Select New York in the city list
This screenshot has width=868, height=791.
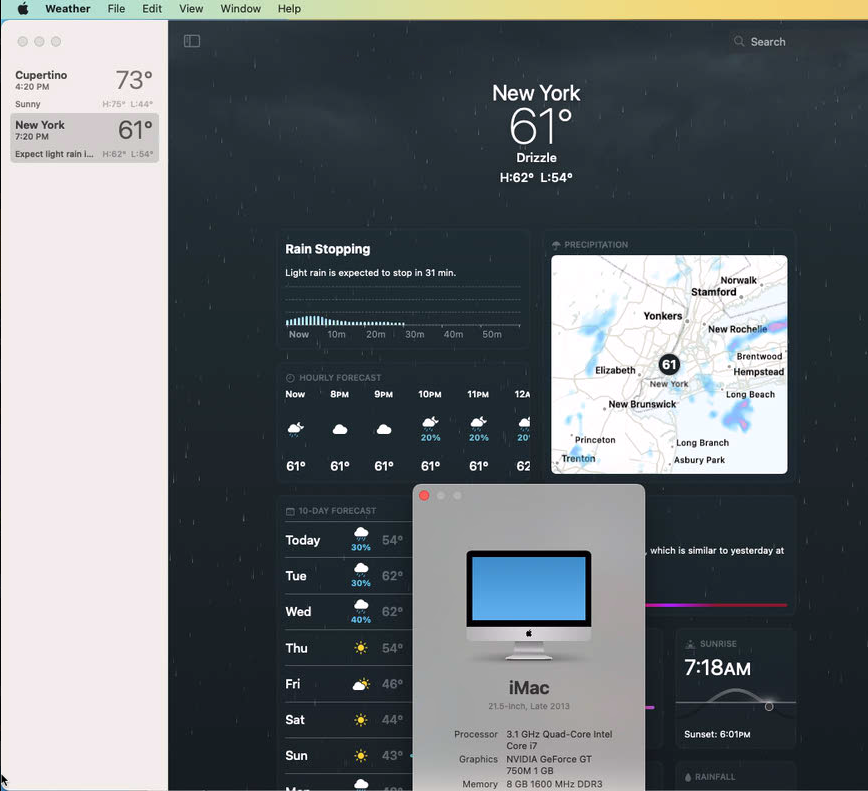[84, 138]
